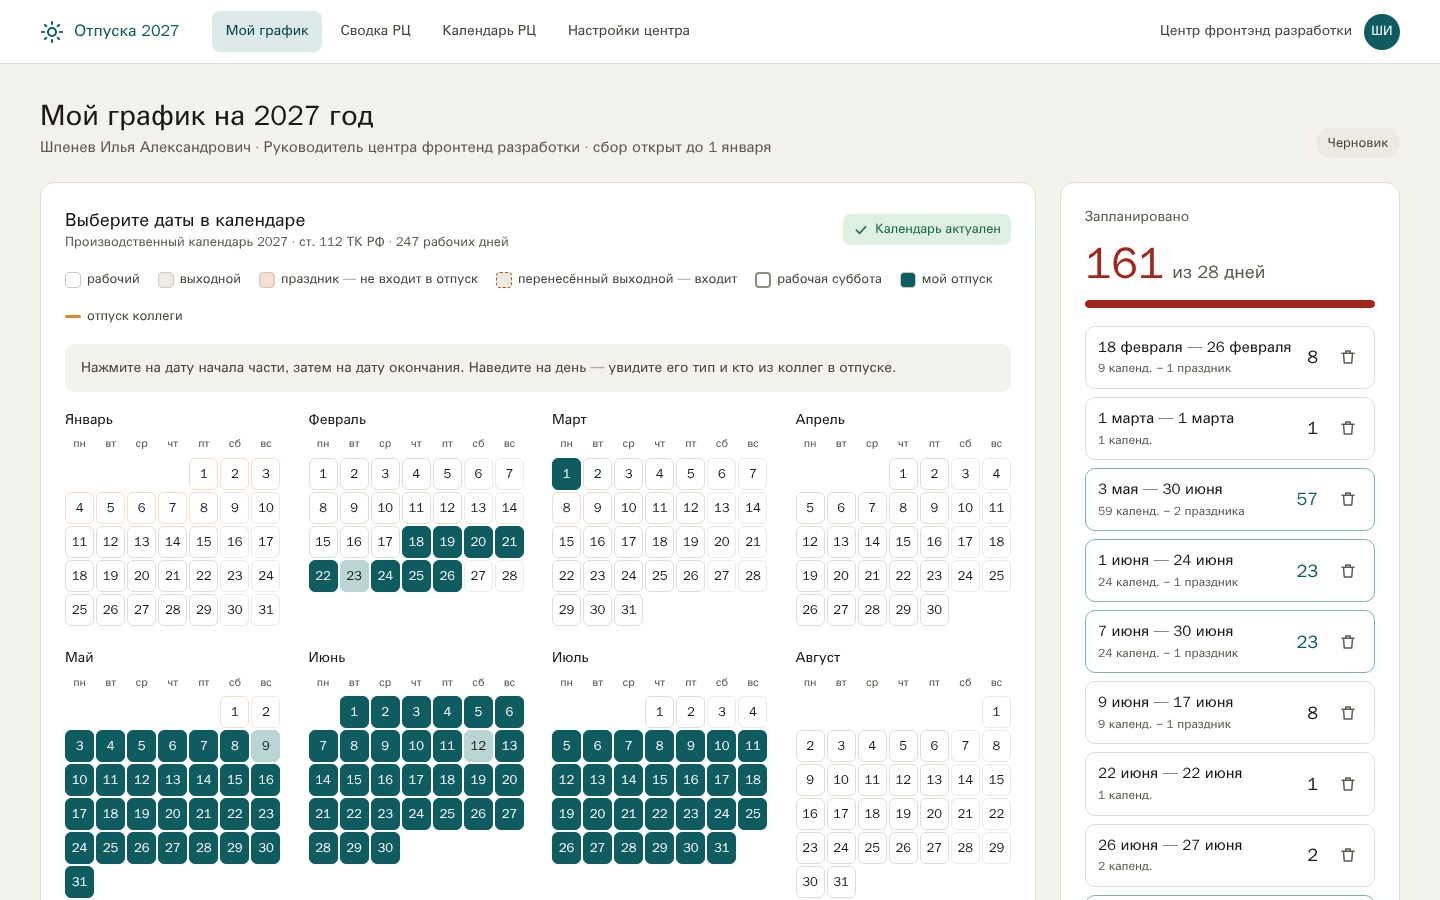Screen dimensions: 1440x900
Task: Open the ШИ user avatar
Action: [x=1382, y=31]
